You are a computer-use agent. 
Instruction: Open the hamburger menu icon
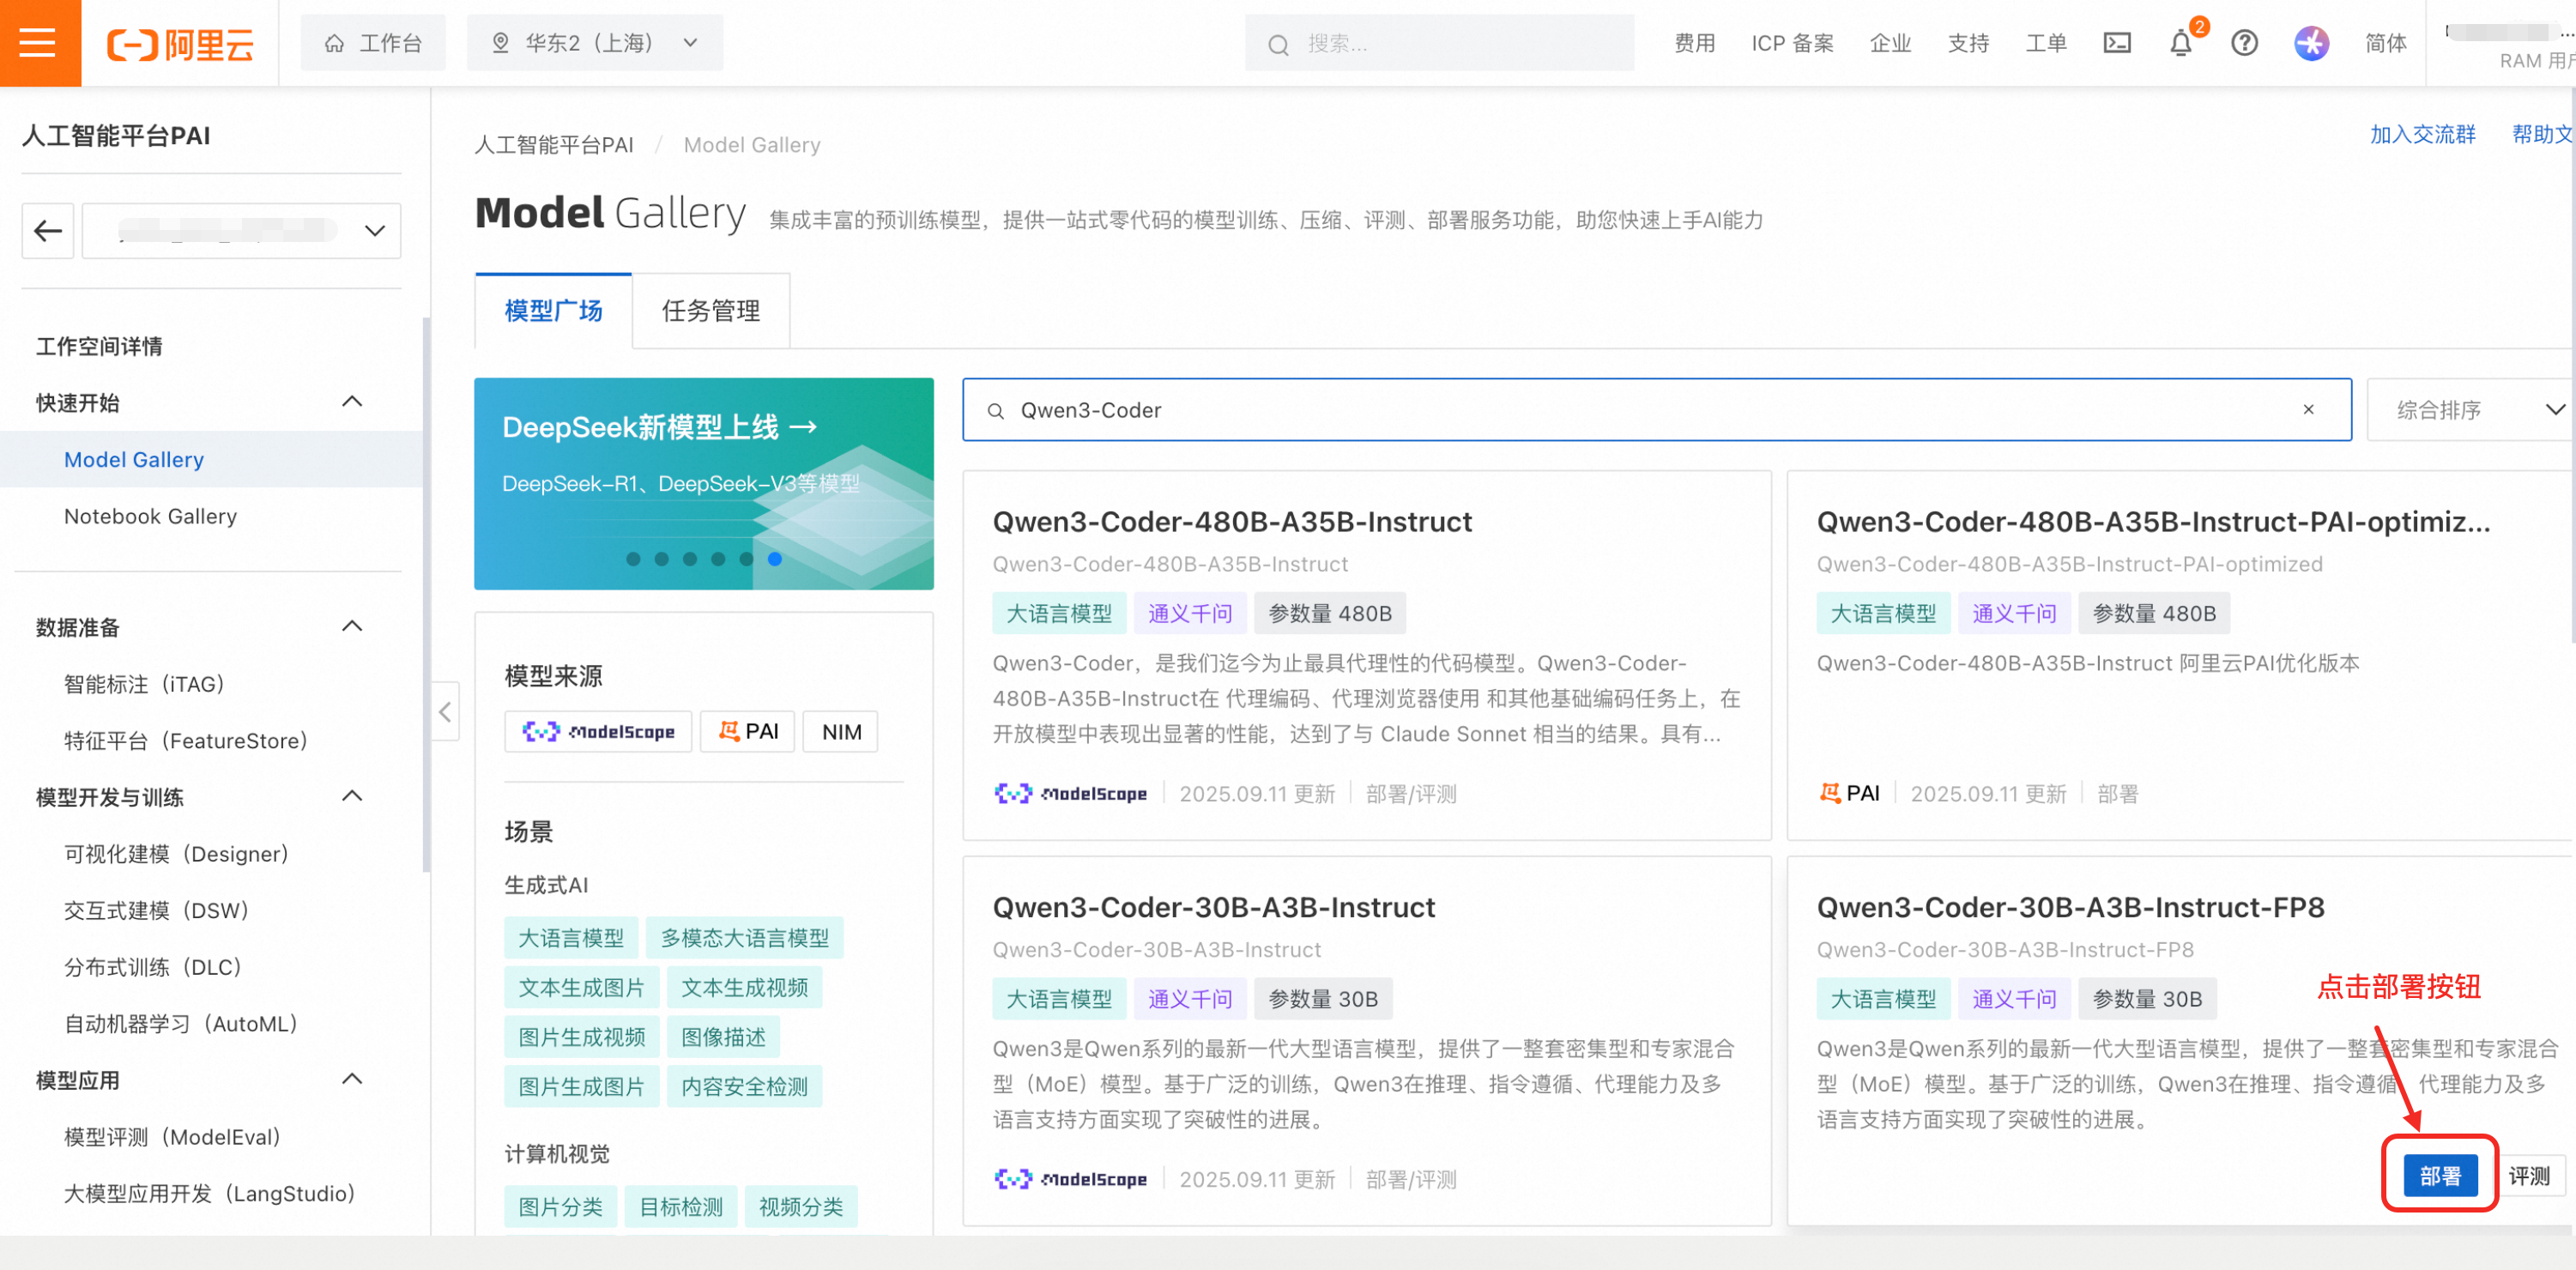(x=39, y=42)
